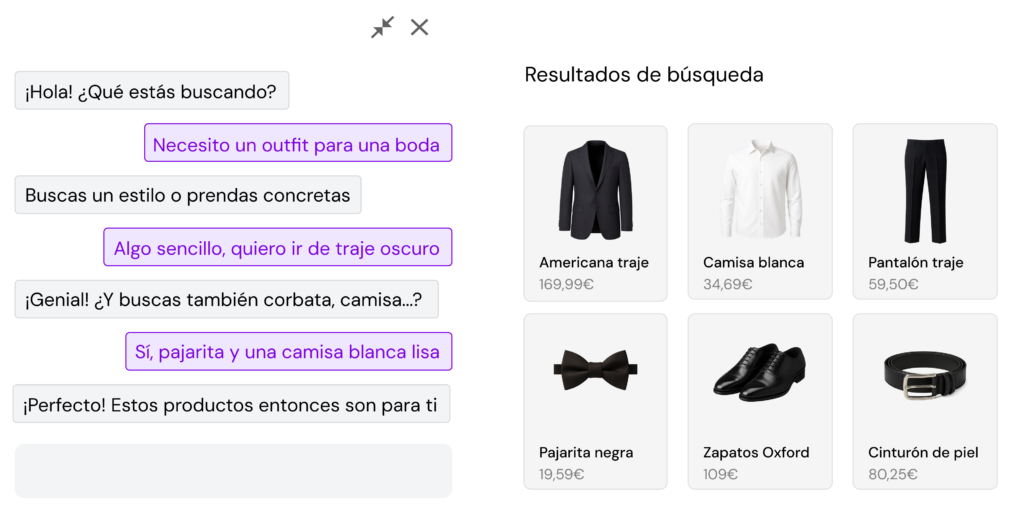Viewport: 1024px width, 520px height.
Task: Click the 'Resultados de búsqueda' heading
Action: click(644, 75)
